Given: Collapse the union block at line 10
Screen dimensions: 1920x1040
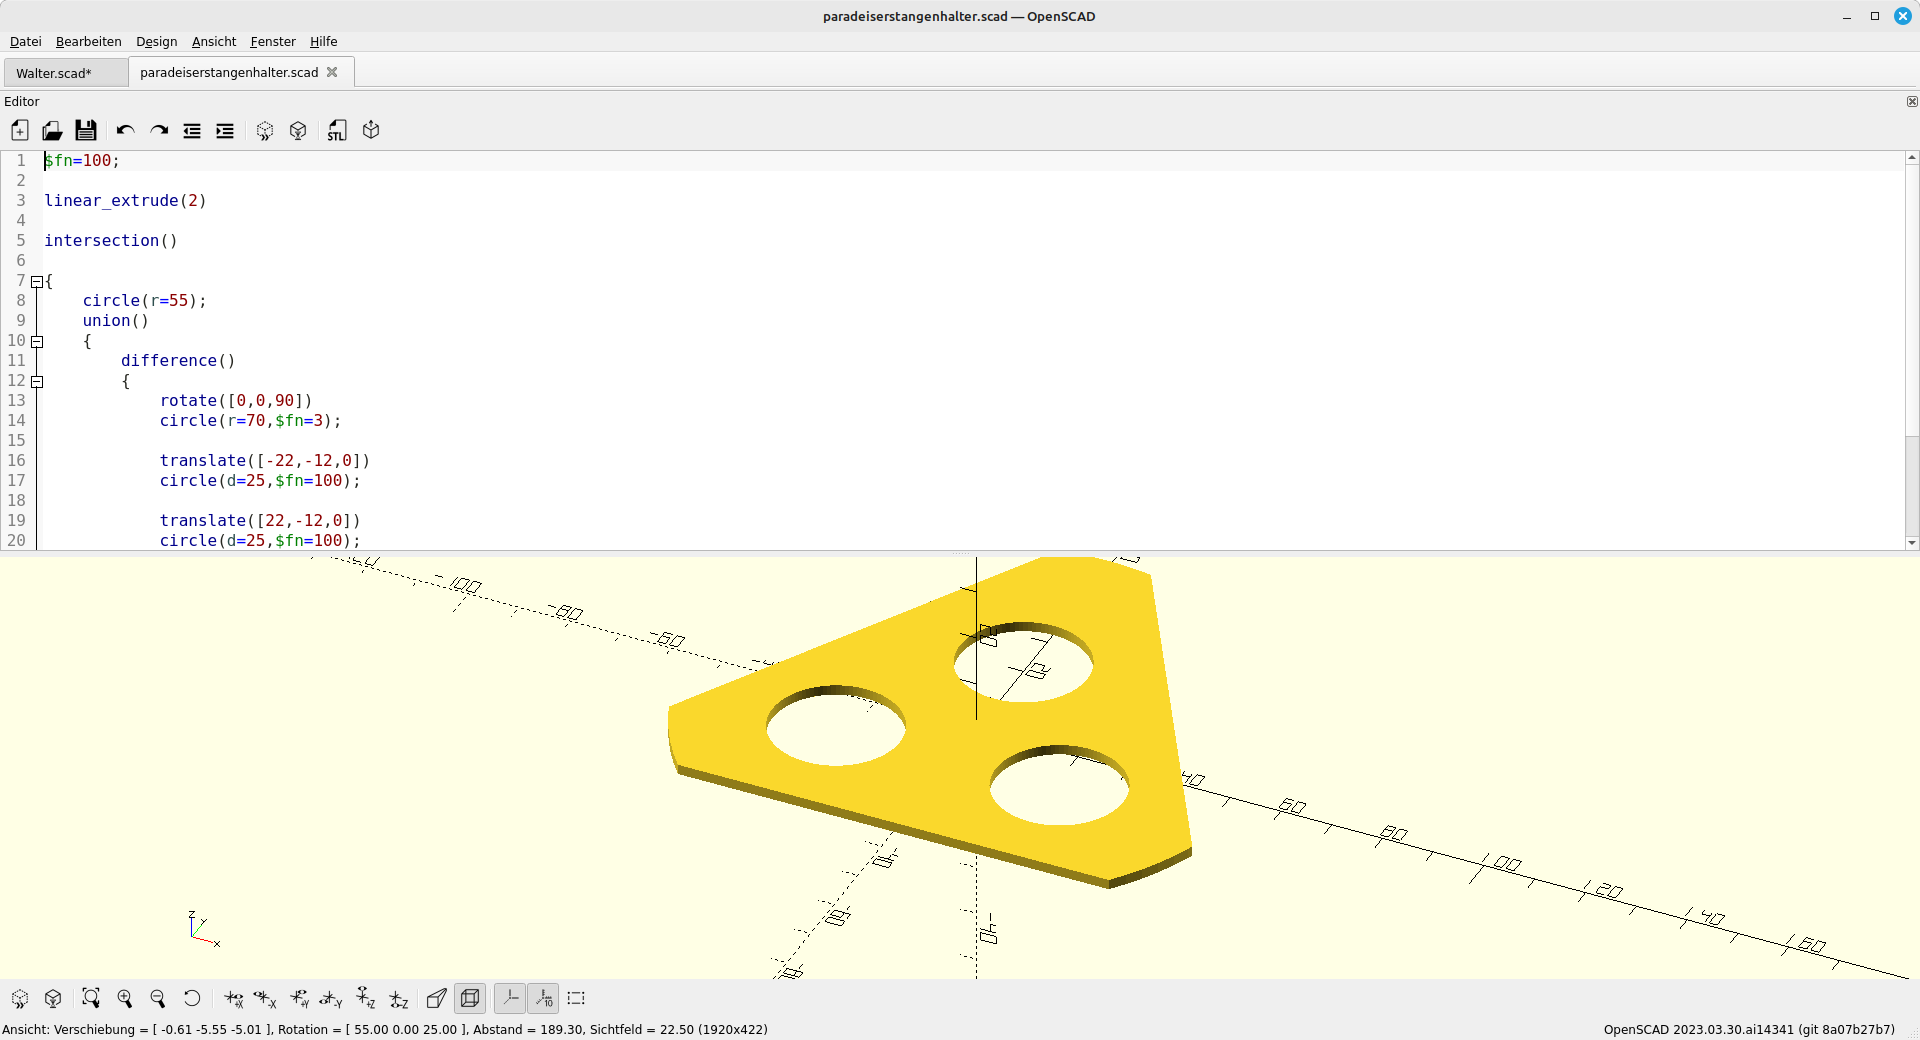Looking at the screenshot, I should [37, 341].
